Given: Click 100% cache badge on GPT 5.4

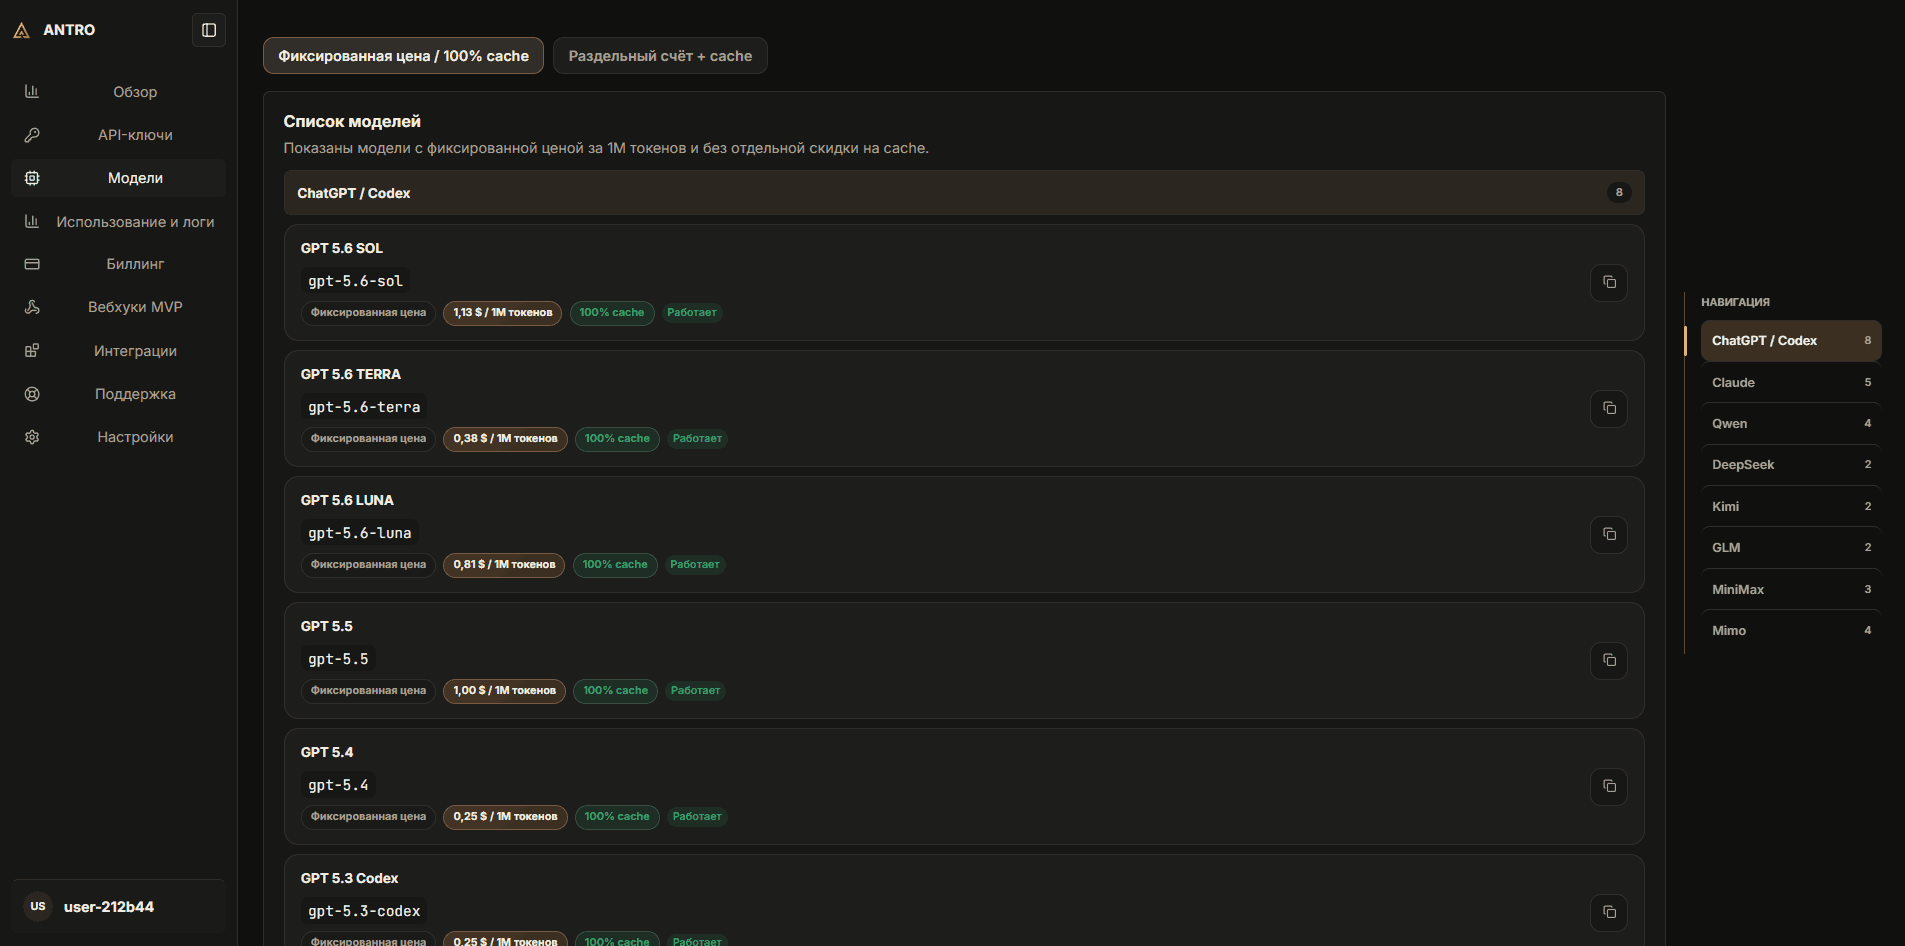Looking at the screenshot, I should click(x=617, y=817).
